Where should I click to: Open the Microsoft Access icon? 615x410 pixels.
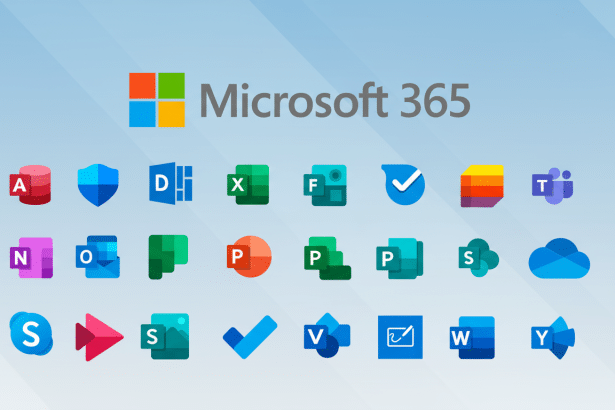(31, 185)
